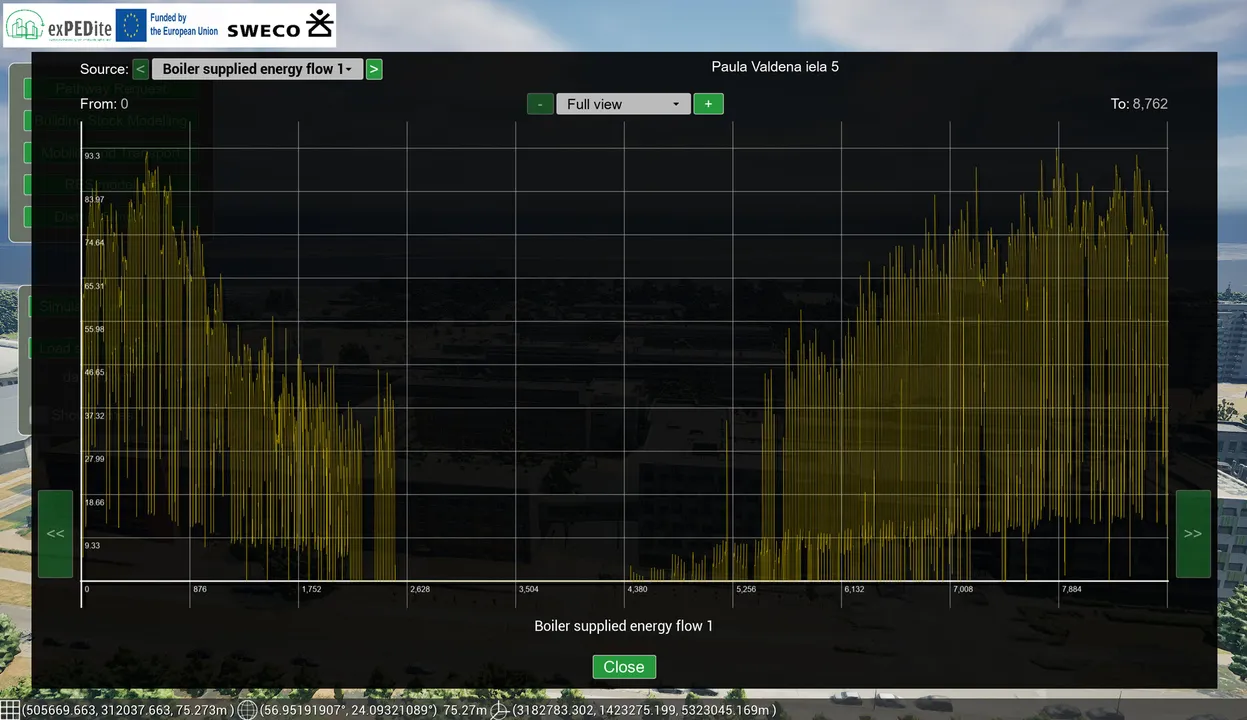The image size is (1247, 720).
Task: Click the 55.98 y-axis label
Action: point(94,329)
